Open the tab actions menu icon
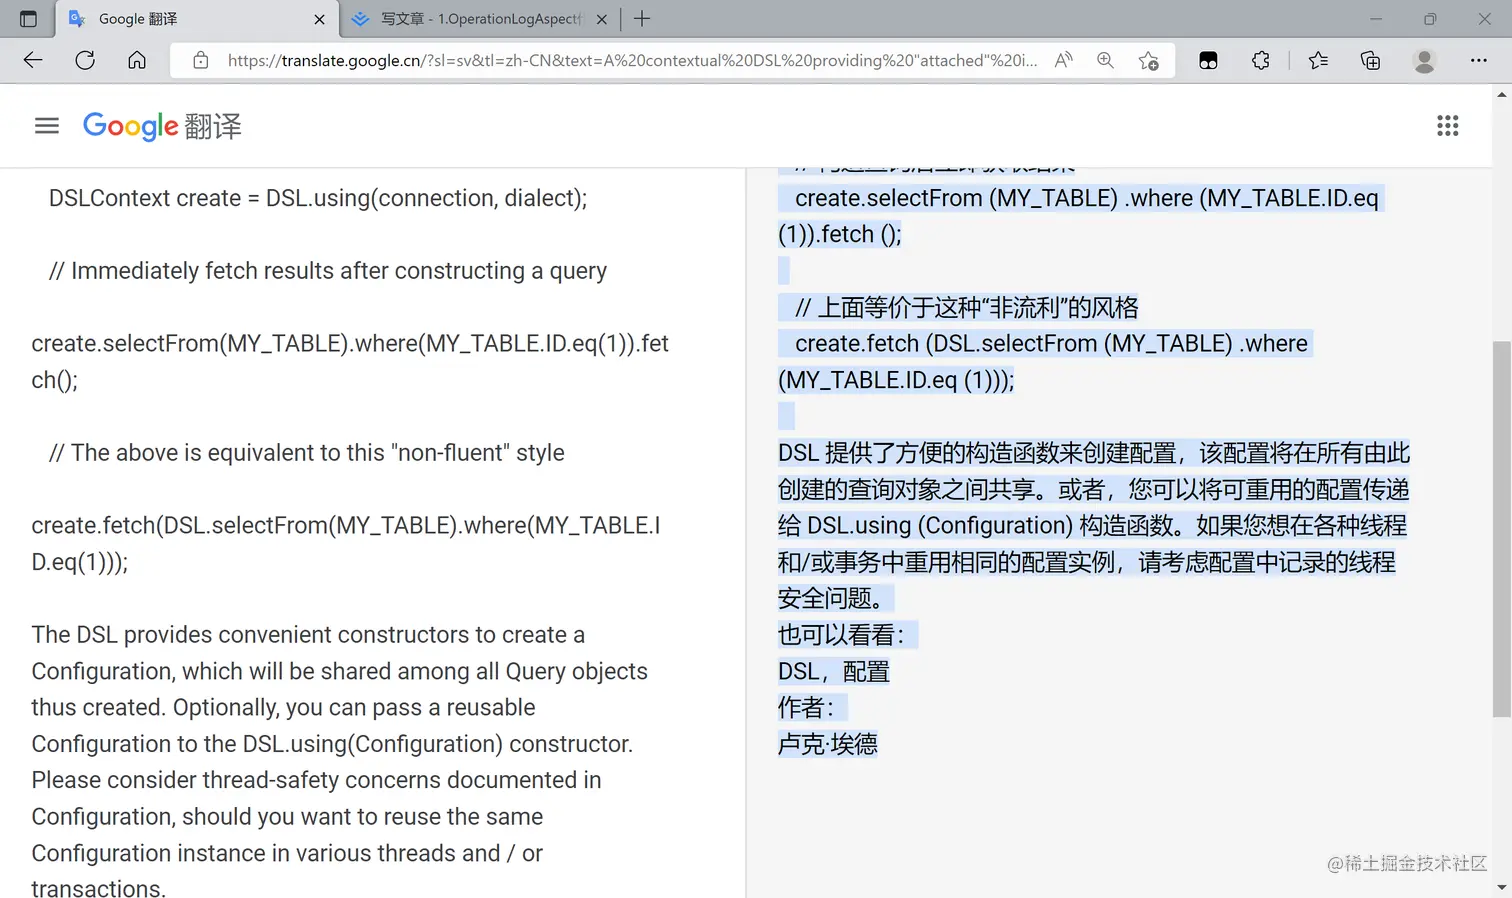The image size is (1512, 898). pos(28,19)
